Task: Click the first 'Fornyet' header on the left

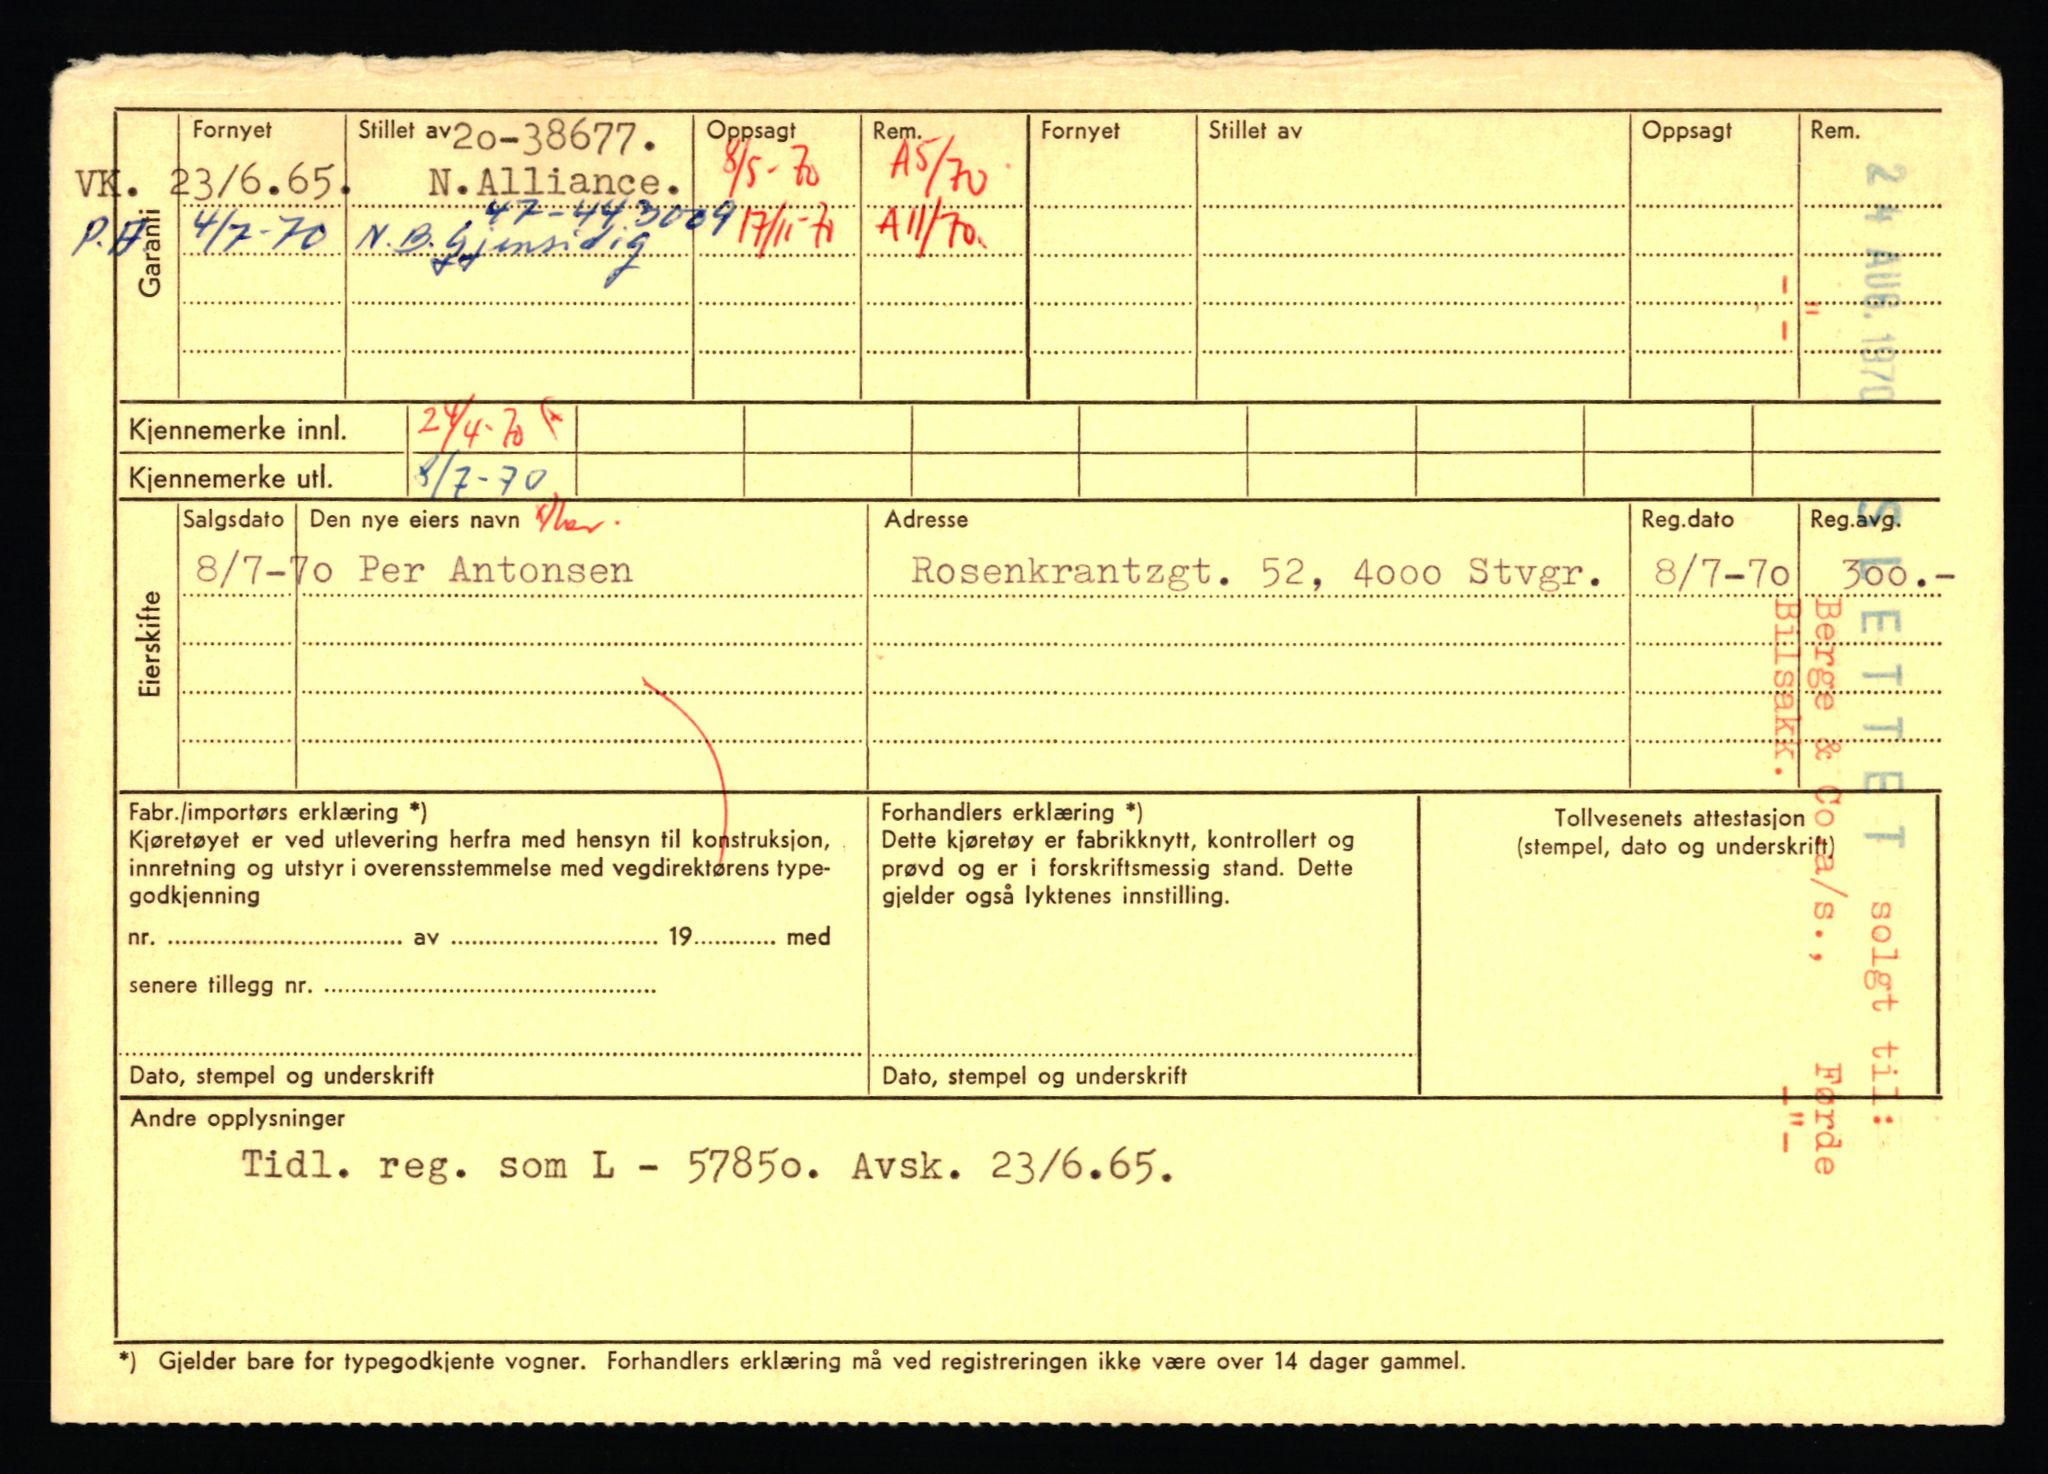Action: click(232, 130)
